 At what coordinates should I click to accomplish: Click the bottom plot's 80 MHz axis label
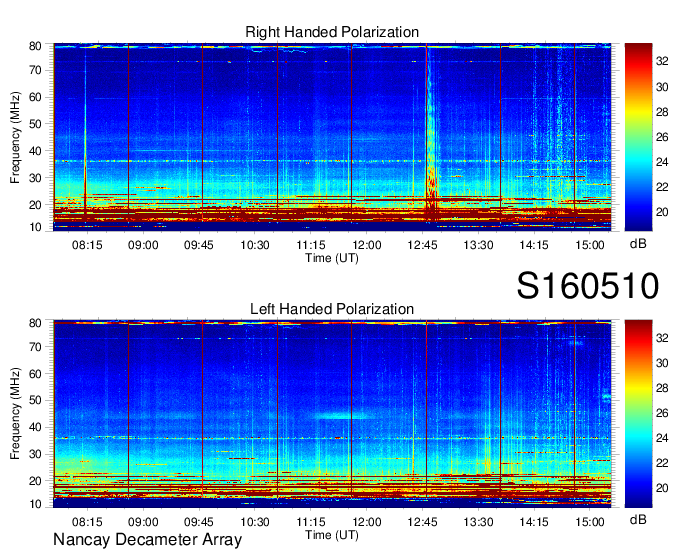35,323
